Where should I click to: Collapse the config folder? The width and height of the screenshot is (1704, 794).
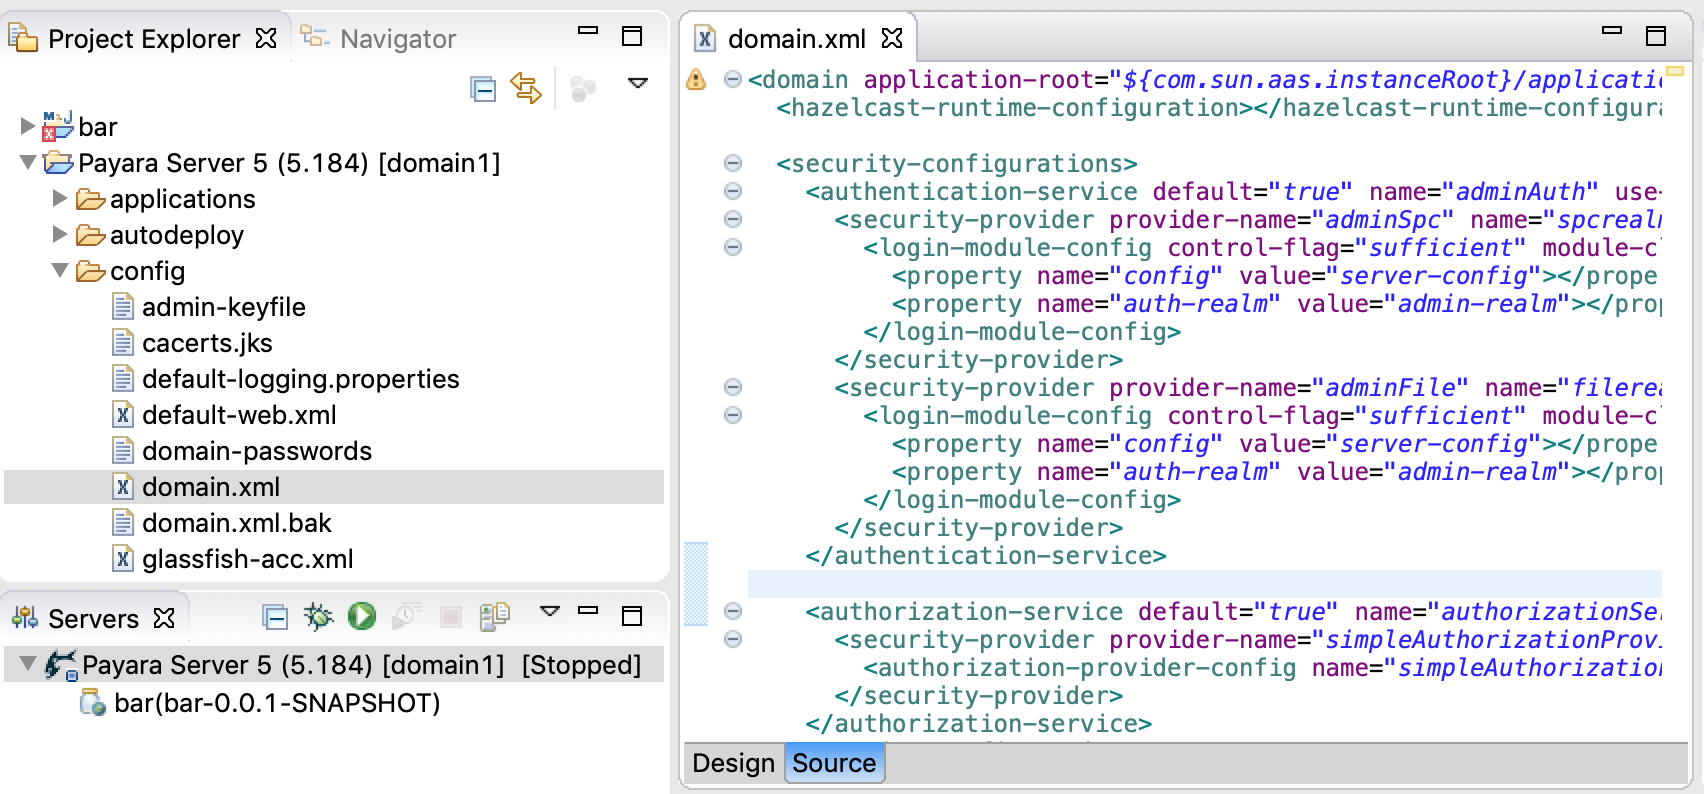click(x=60, y=271)
